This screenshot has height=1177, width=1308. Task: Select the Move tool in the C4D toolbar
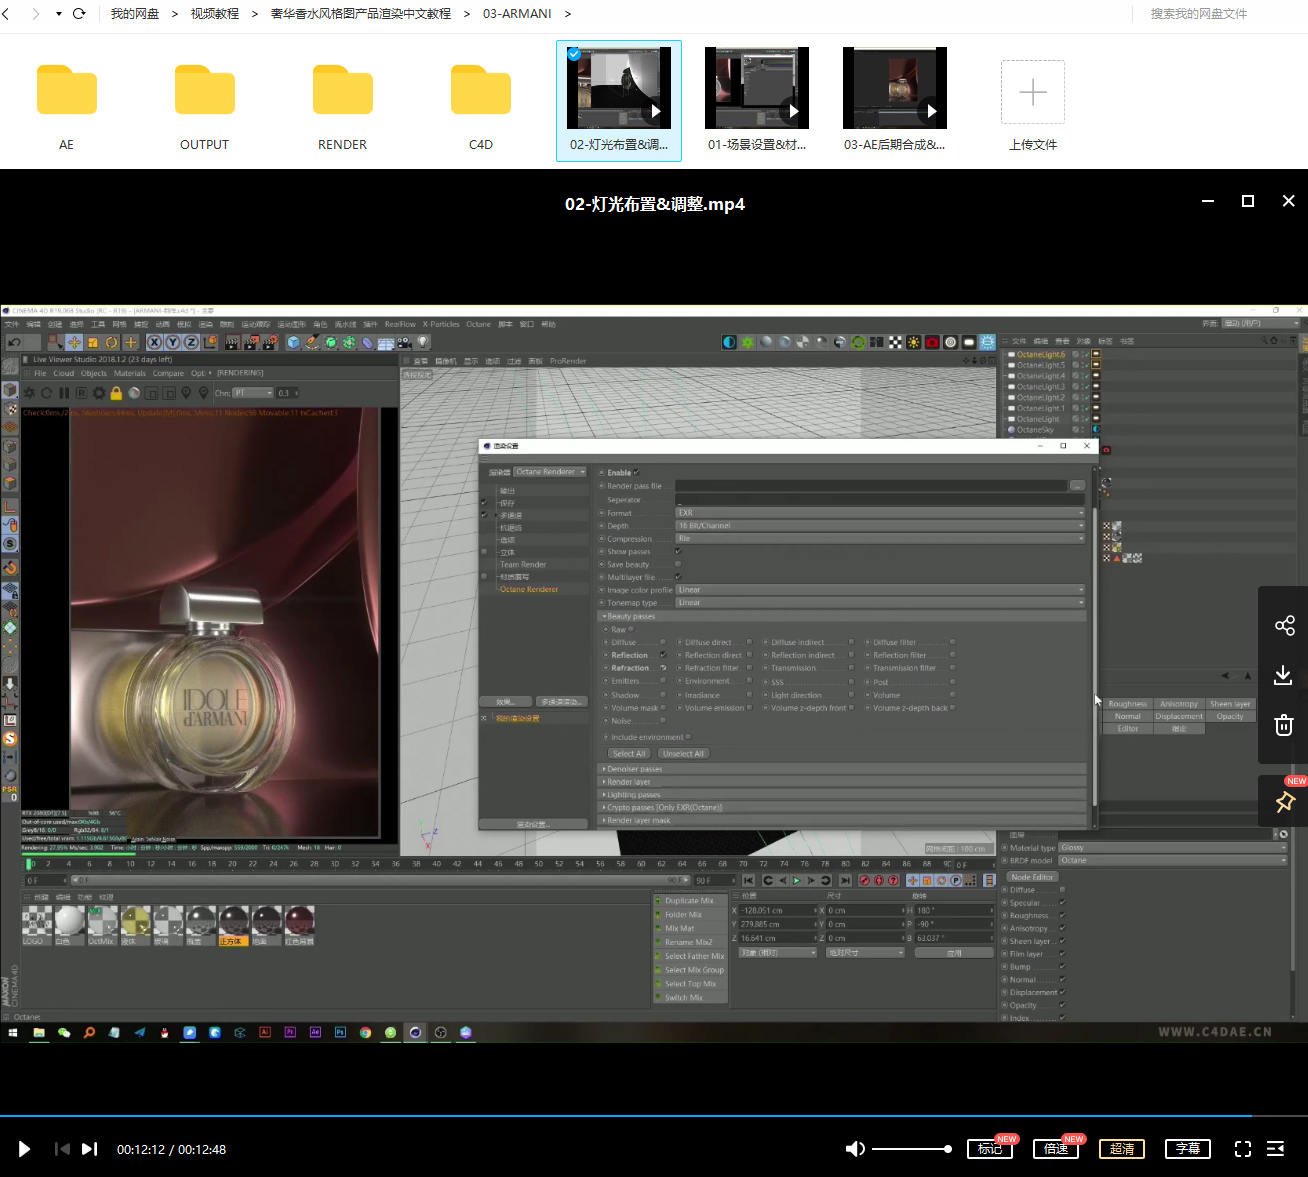[x=74, y=342]
